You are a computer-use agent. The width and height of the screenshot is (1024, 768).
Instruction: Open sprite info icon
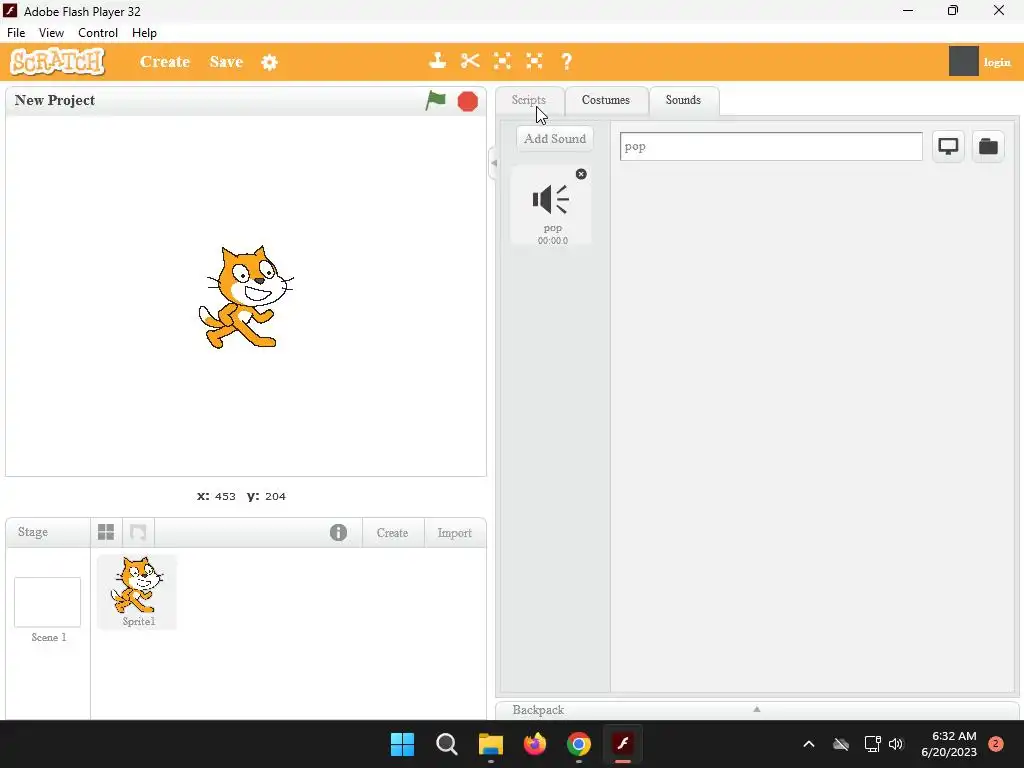coord(338,532)
